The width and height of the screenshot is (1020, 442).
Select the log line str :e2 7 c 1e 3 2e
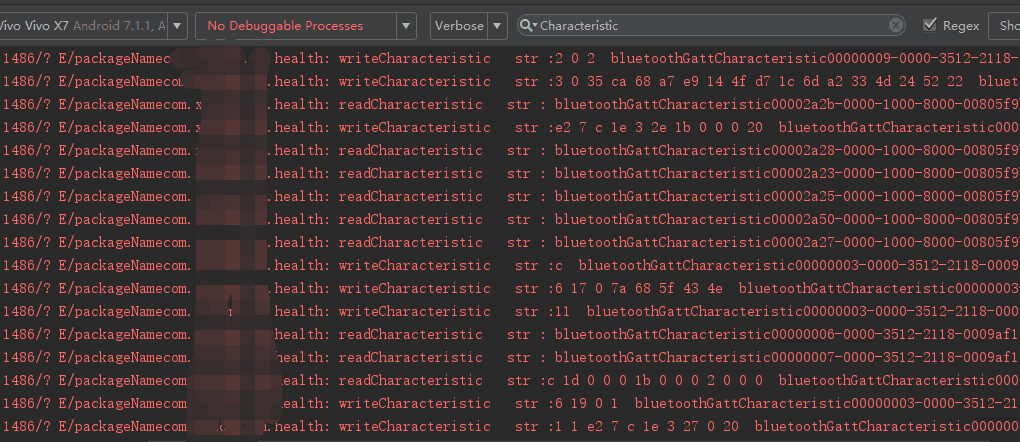[x=510, y=128]
